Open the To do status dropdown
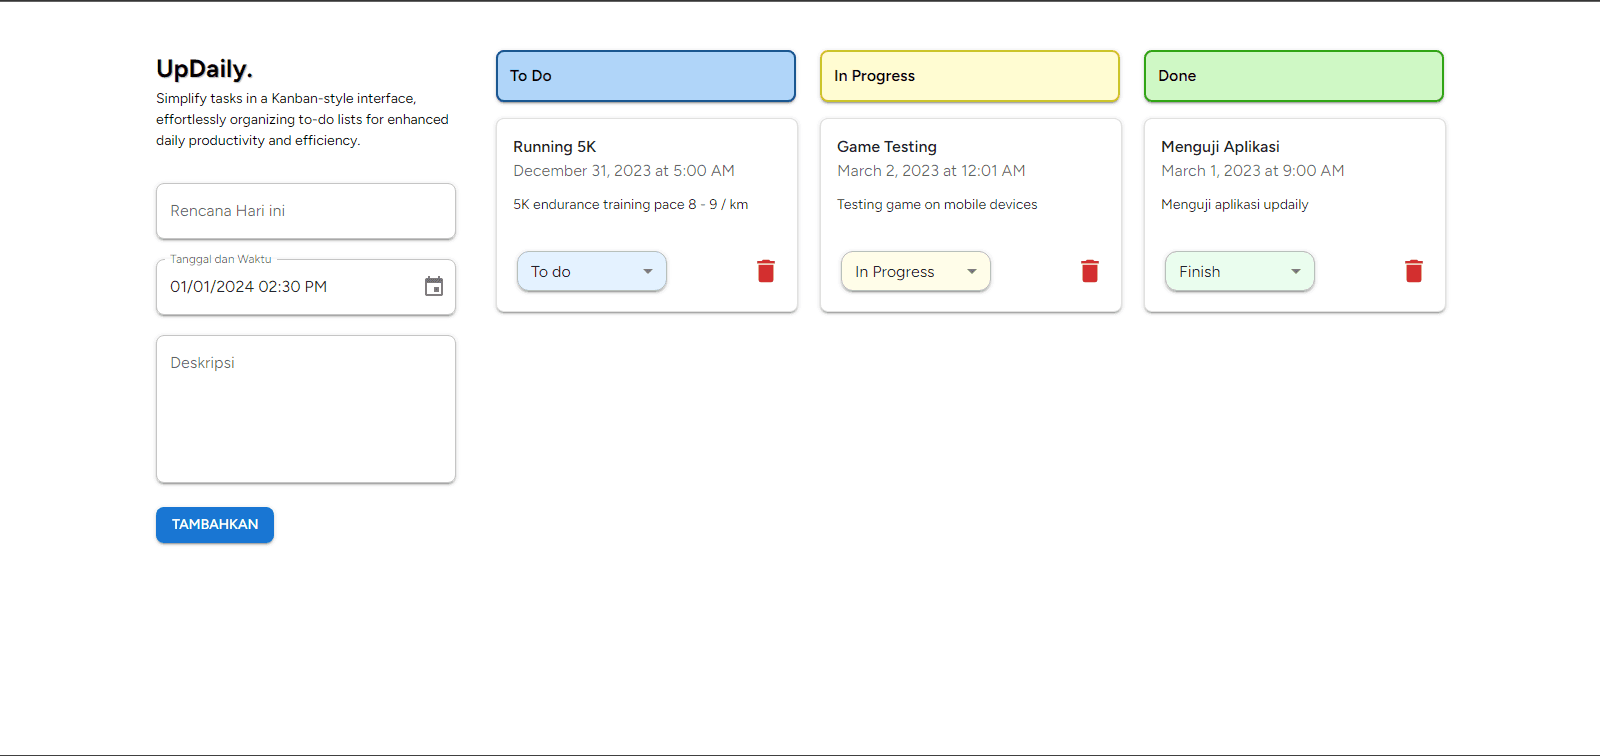Image resolution: width=1600 pixels, height=756 pixels. 592,271
